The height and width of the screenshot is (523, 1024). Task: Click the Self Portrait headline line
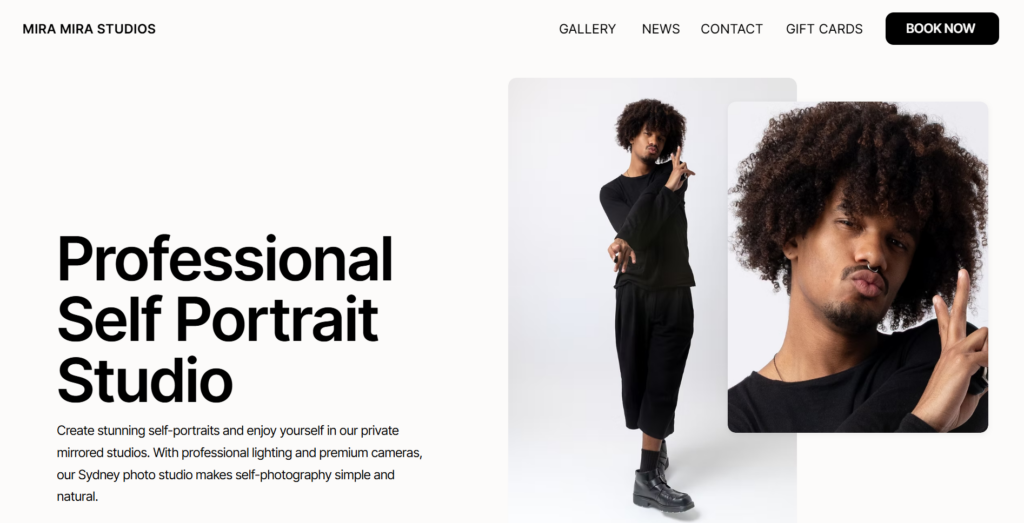217,319
